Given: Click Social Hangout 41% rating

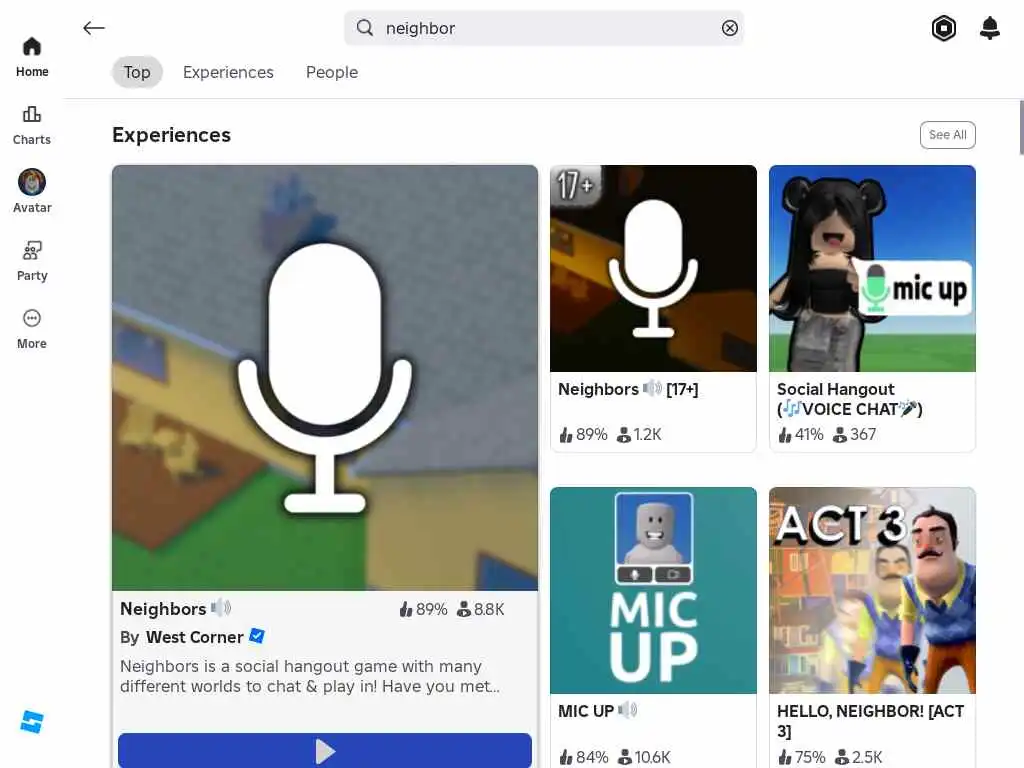Looking at the screenshot, I should pyautogui.click(x=801, y=434).
